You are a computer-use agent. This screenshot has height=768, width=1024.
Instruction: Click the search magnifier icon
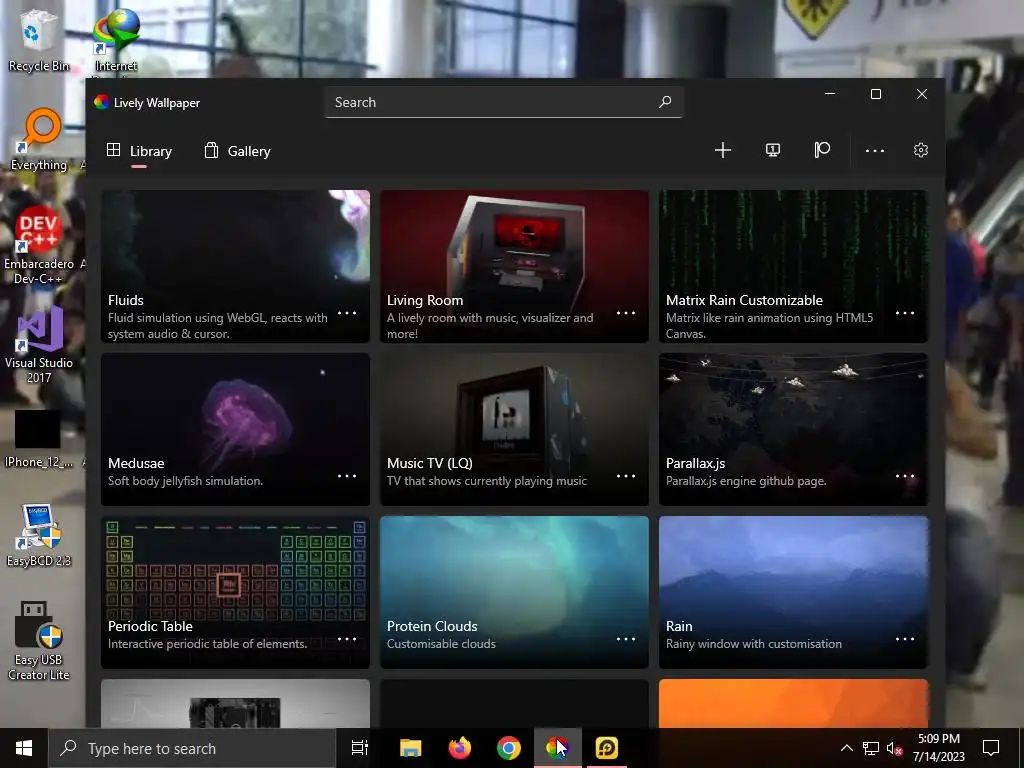(665, 102)
